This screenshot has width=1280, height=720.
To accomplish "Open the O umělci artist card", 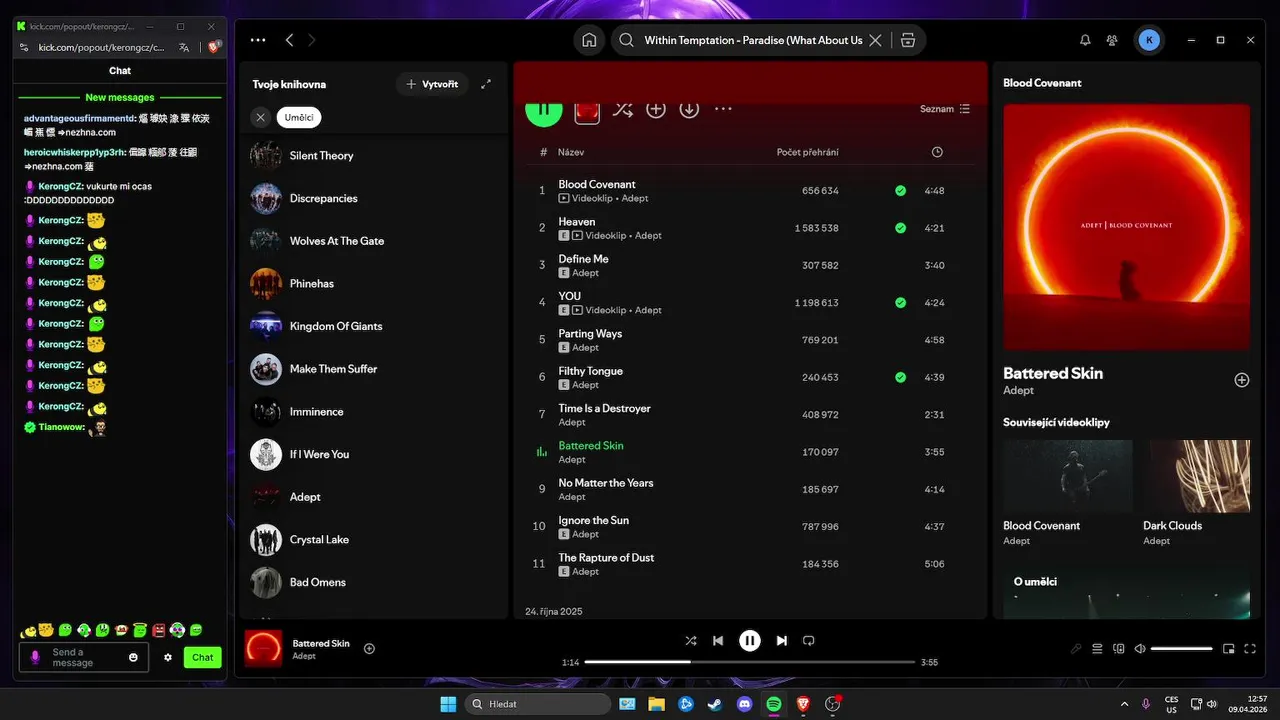I will [1126, 593].
